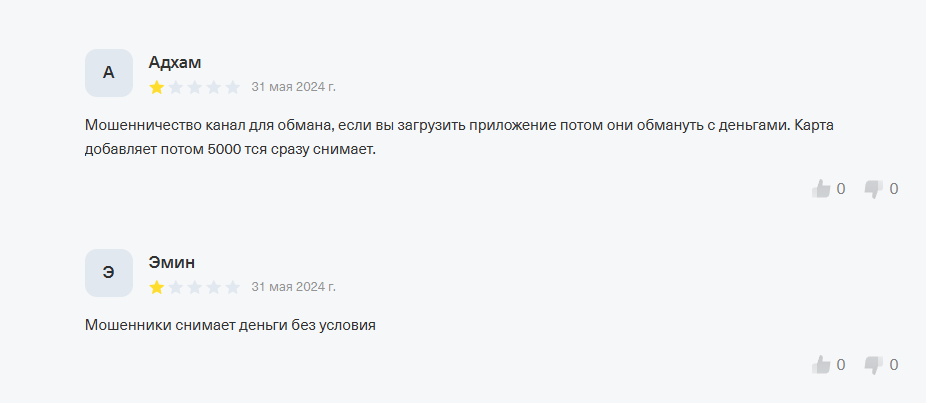Screen dimensions: 926x403
Task: Click Эмин's review text 'Мошенники снимает деньги'
Action: click(x=230, y=325)
